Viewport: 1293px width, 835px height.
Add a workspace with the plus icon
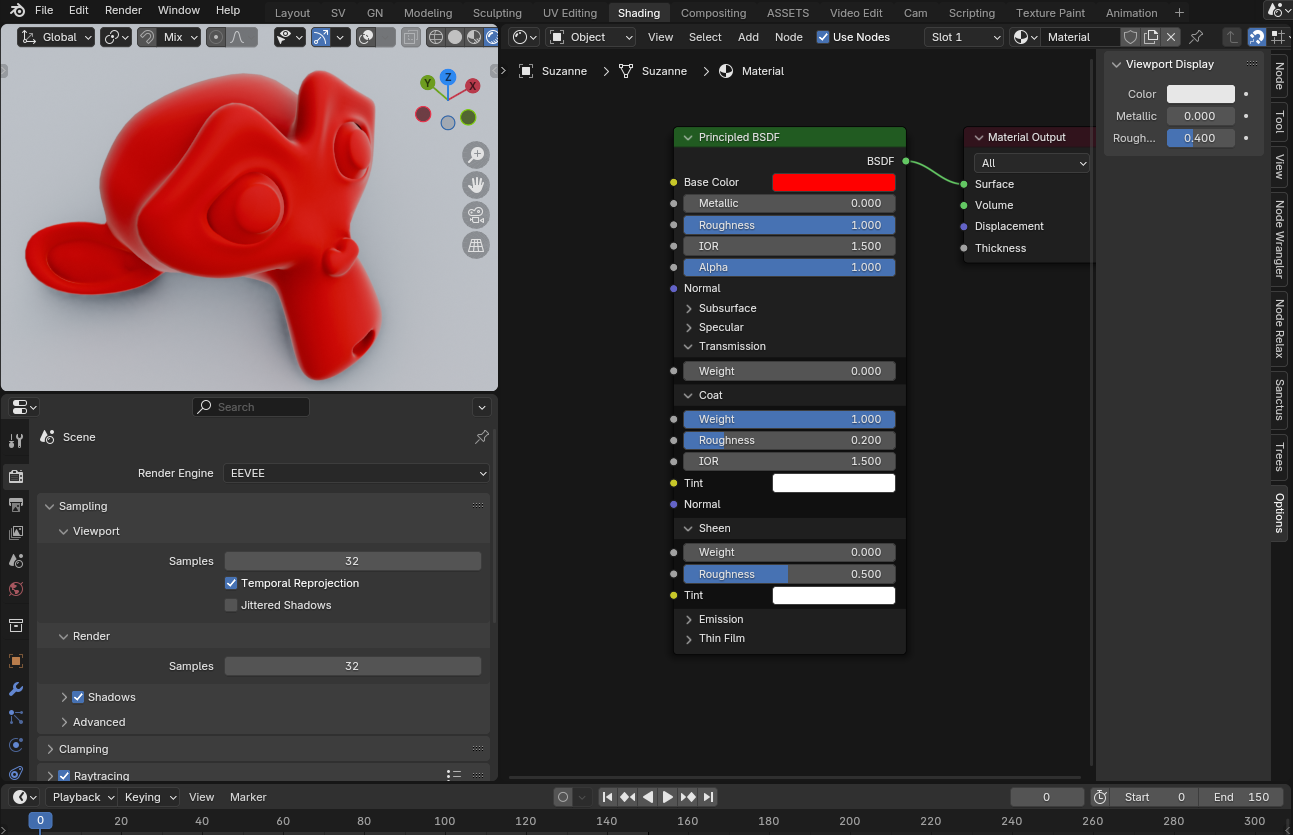pos(1179,13)
